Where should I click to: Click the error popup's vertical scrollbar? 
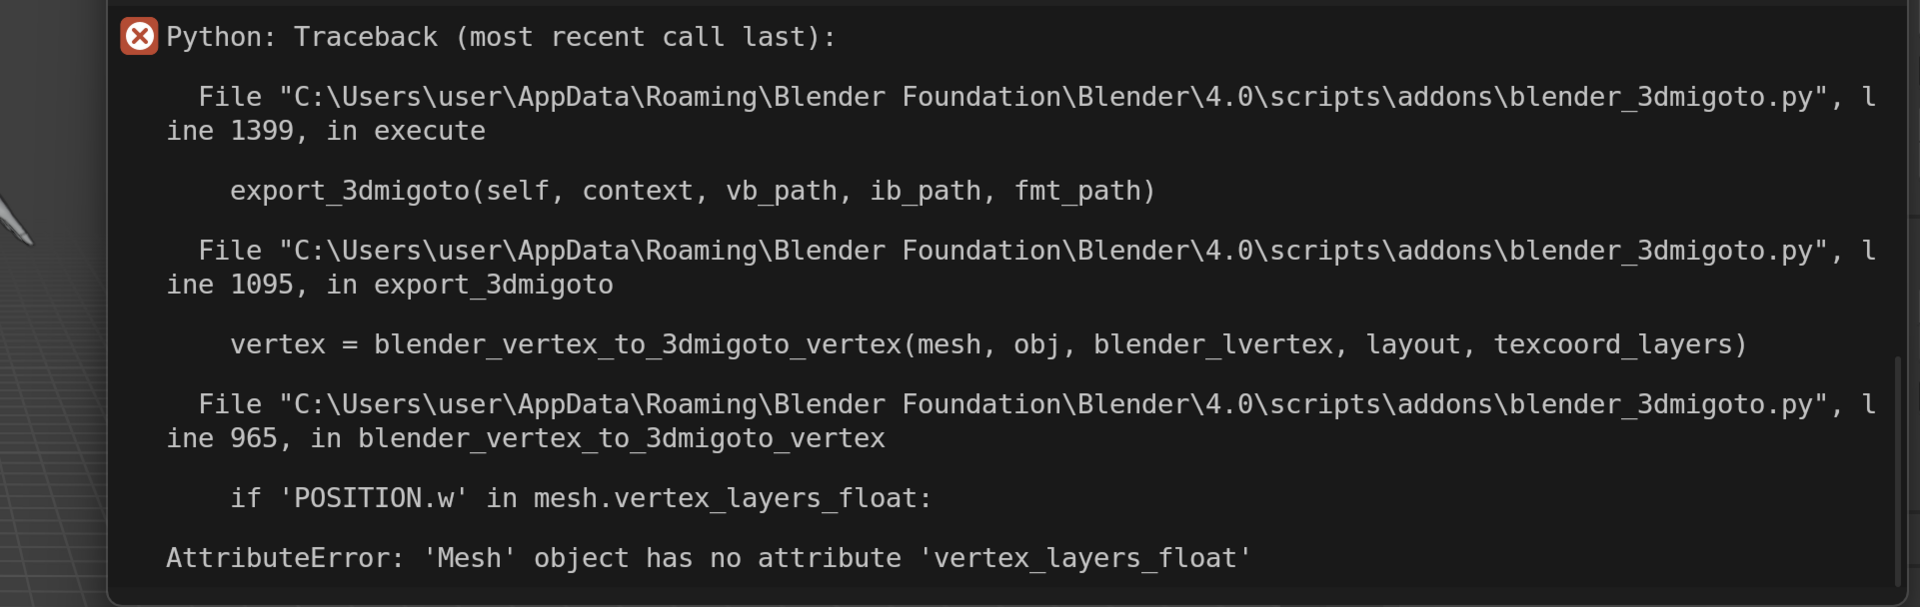click(x=1897, y=470)
